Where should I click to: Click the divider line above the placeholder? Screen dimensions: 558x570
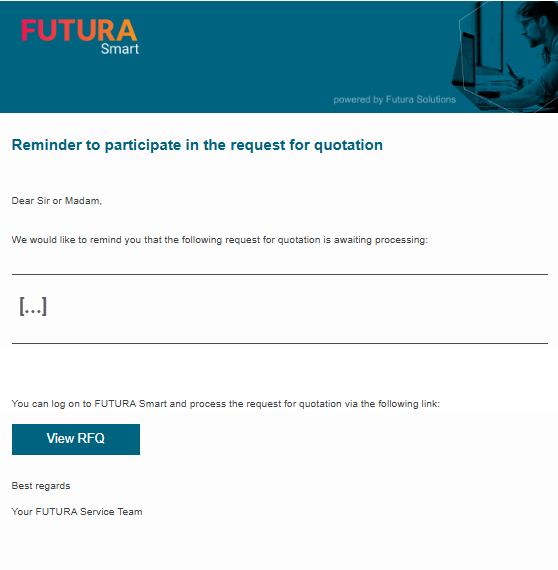[x=280, y=274]
